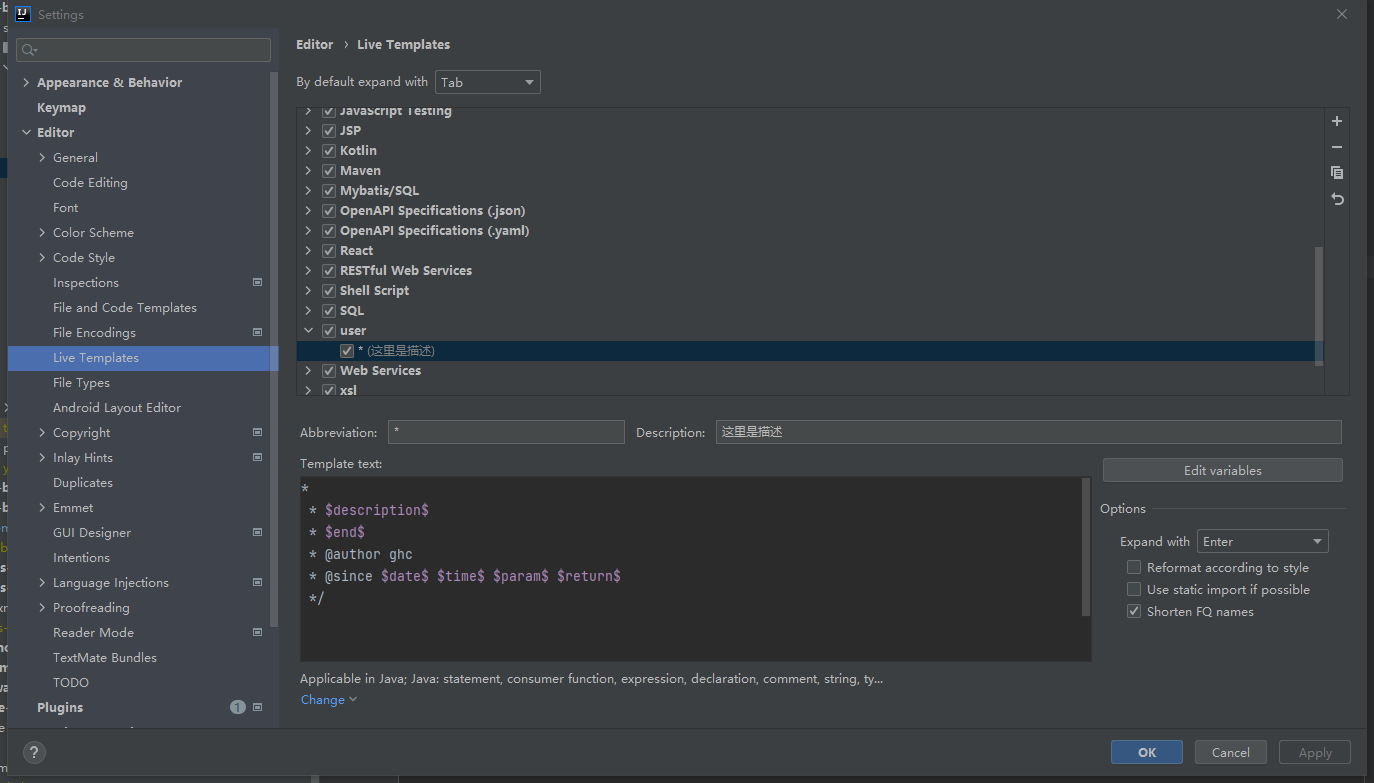This screenshot has height=783, width=1374.
Task: Click the Change applicable contexts link
Action: (328, 700)
